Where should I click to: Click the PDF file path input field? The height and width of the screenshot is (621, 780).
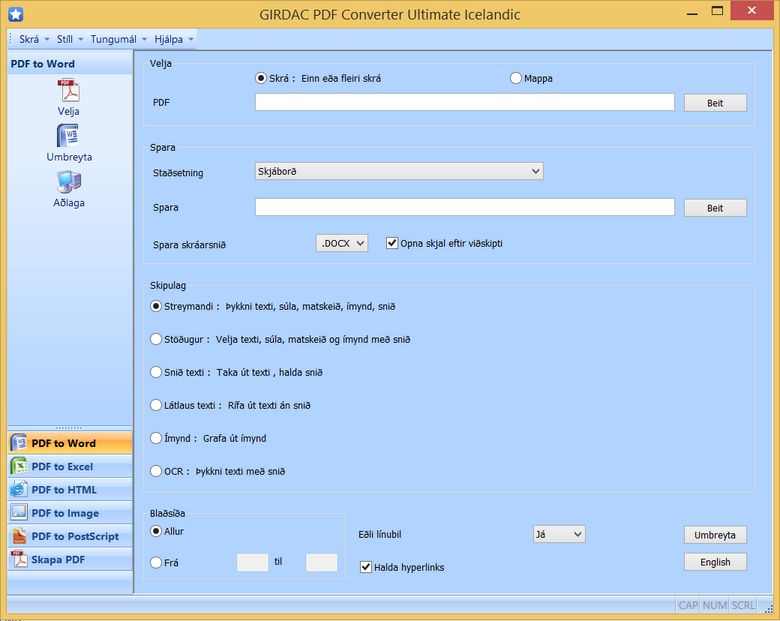(x=465, y=102)
